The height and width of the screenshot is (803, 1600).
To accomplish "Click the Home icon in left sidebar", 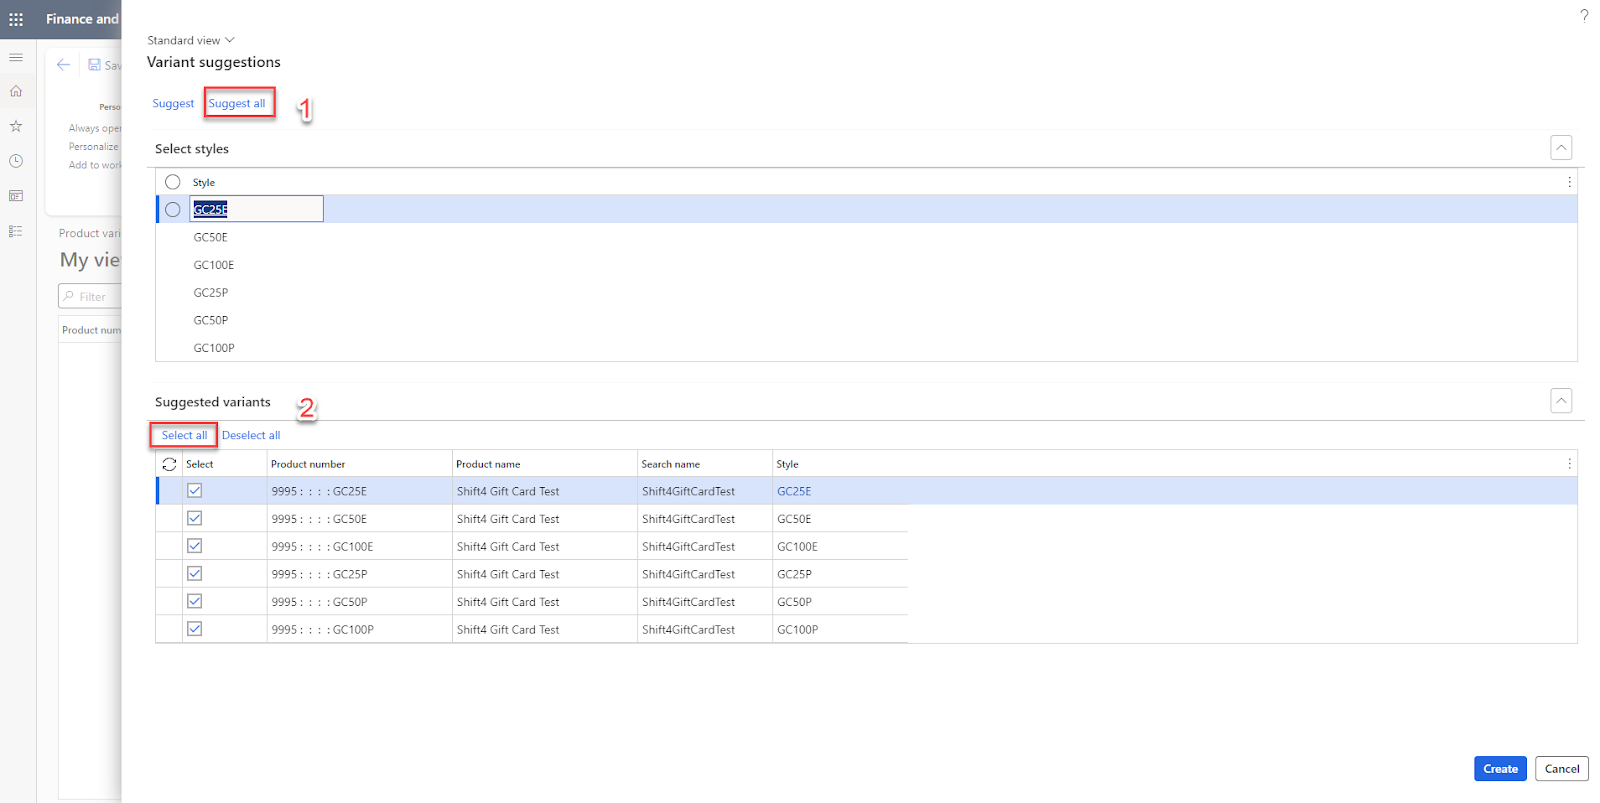I will tap(16, 91).
